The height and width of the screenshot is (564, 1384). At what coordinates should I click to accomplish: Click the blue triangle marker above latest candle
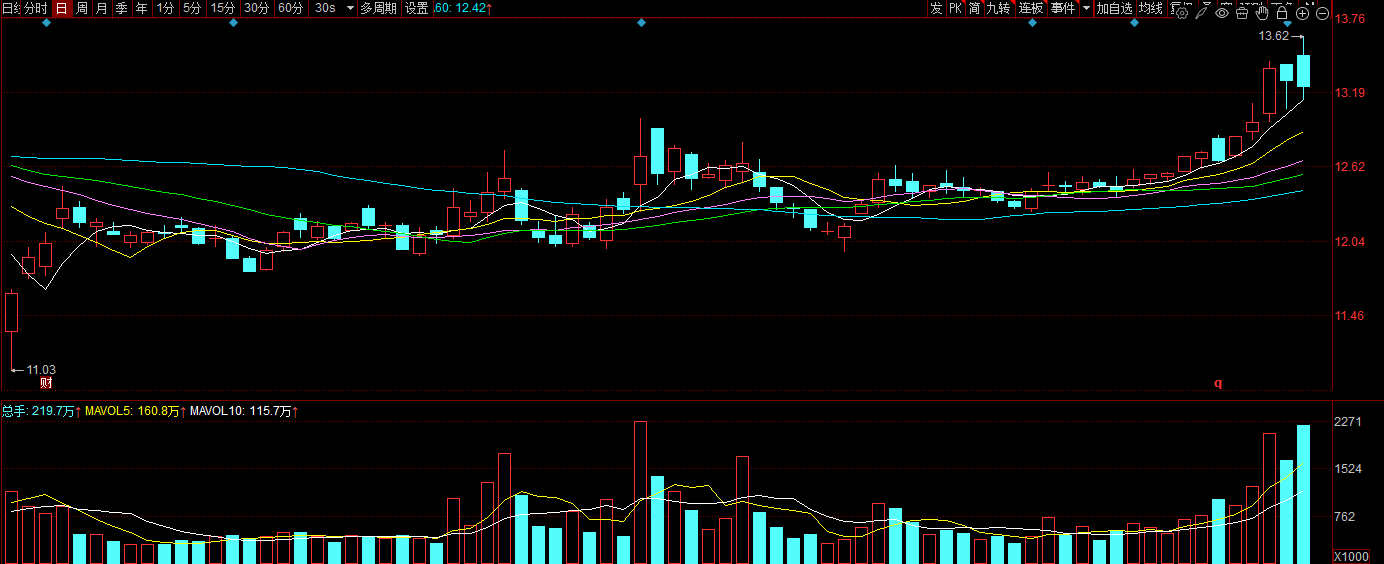[x=1288, y=23]
